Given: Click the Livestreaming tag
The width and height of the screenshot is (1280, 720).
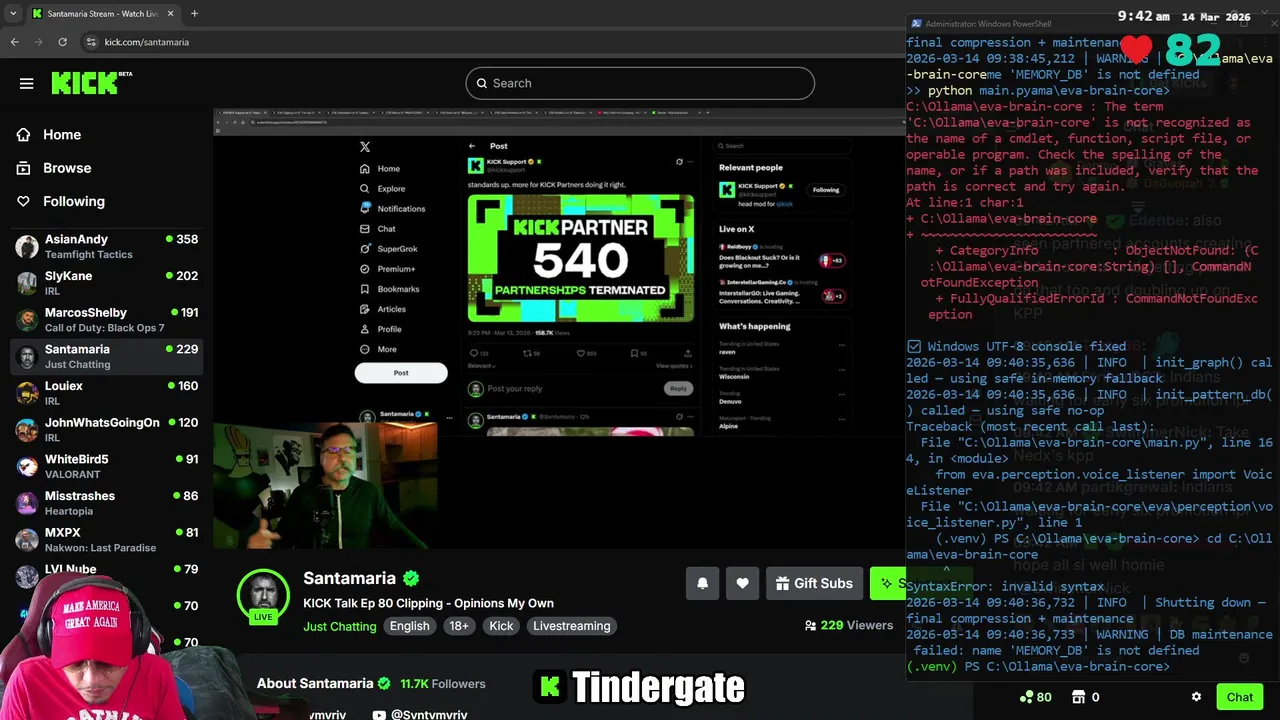Looking at the screenshot, I should tap(571, 626).
